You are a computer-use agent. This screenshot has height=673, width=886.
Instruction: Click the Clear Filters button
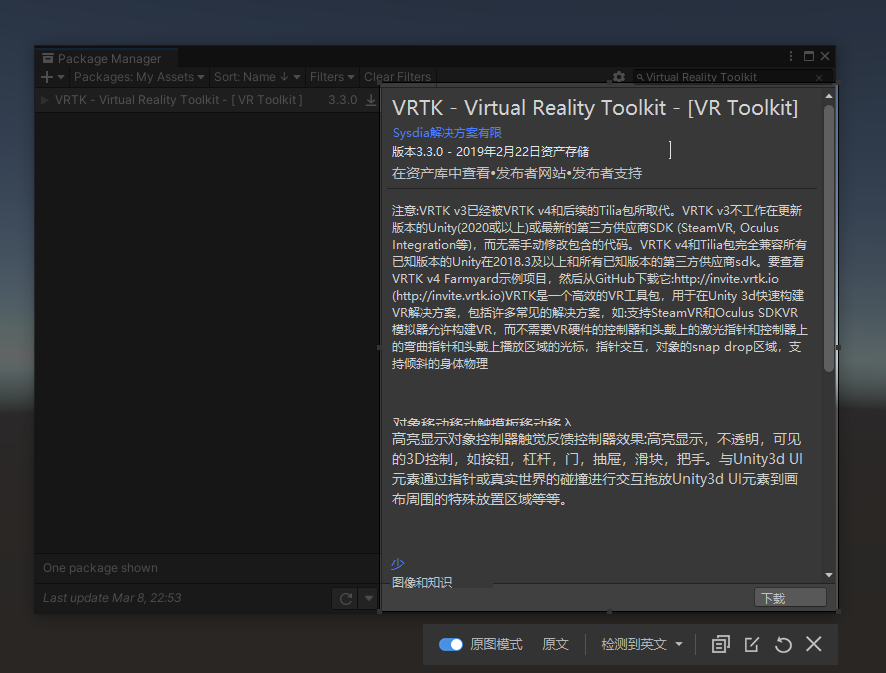coord(397,77)
